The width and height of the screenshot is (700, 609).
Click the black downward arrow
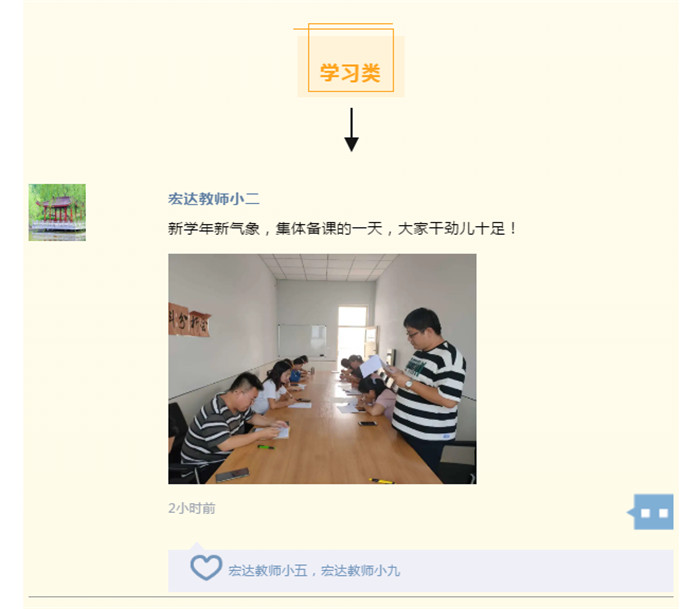click(x=351, y=129)
